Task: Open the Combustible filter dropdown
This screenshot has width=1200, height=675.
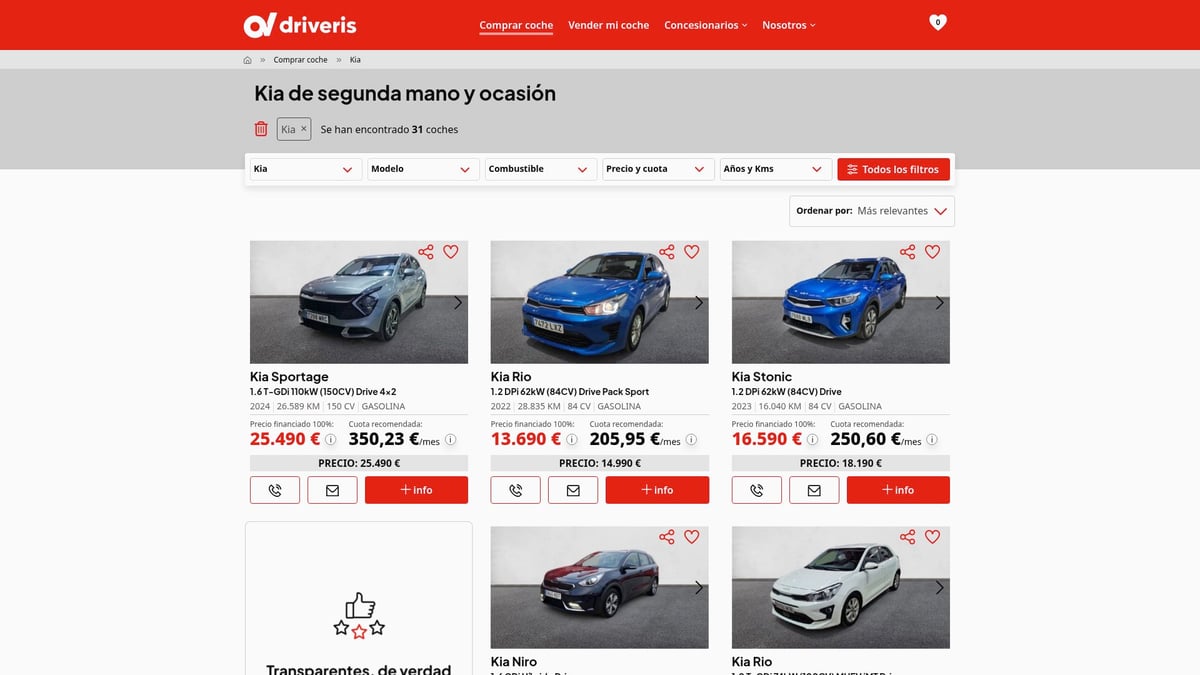Action: point(540,169)
